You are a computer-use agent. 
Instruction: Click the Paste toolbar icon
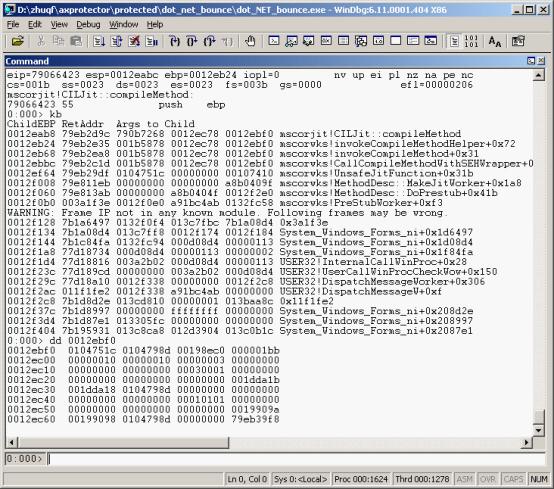click(x=76, y=41)
